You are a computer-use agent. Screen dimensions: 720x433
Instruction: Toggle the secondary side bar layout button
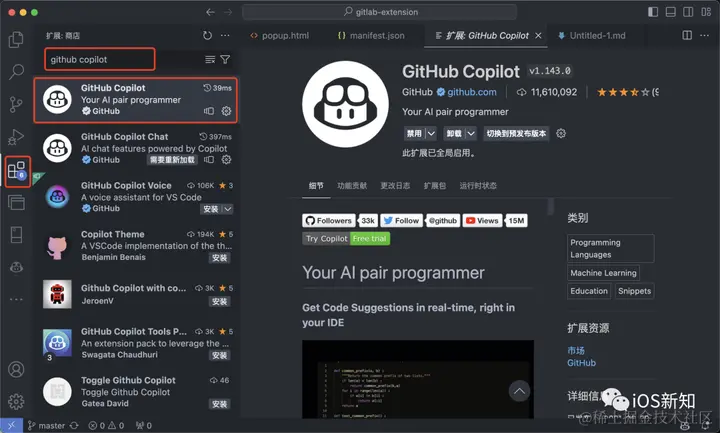coord(688,12)
